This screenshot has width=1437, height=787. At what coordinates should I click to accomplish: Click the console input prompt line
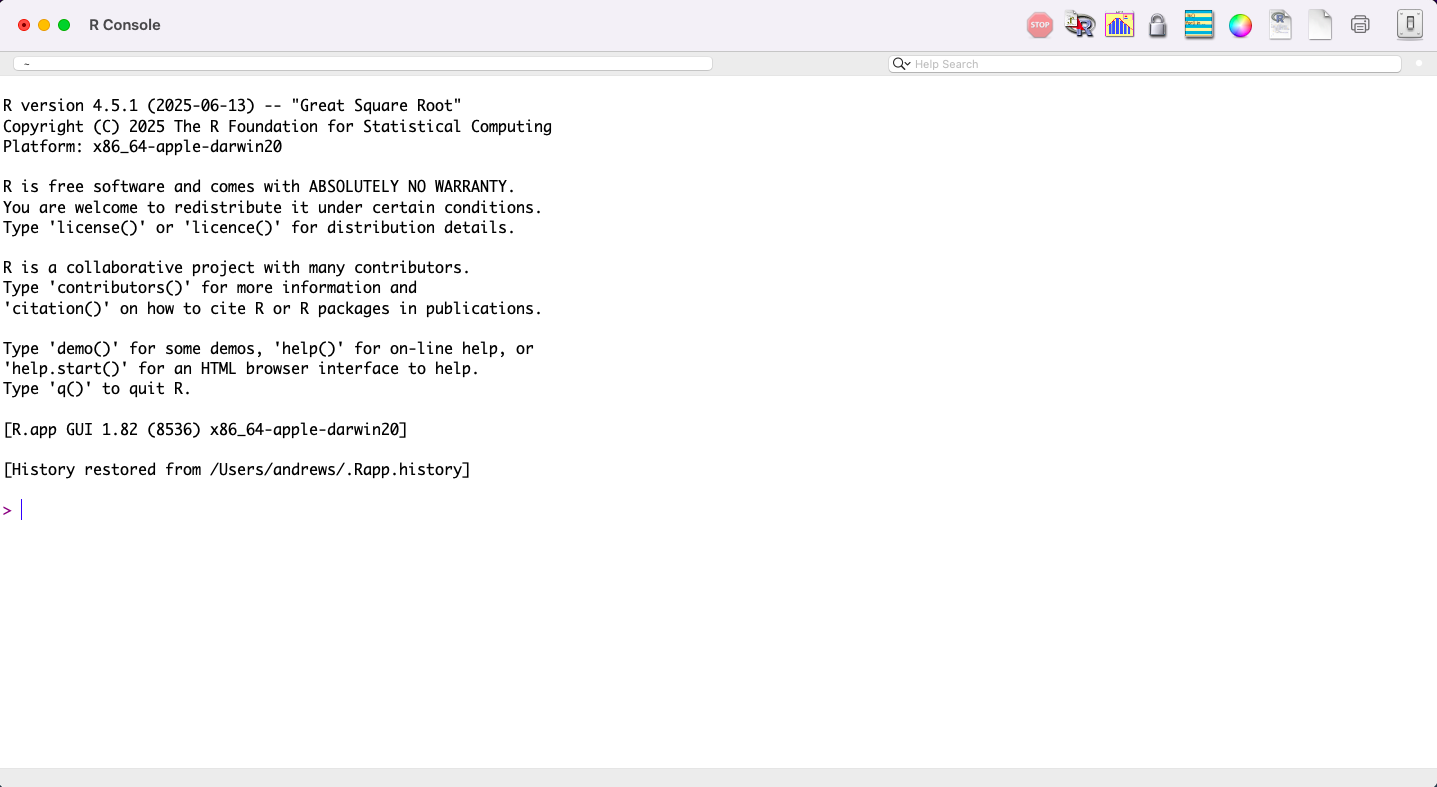pos(400,510)
